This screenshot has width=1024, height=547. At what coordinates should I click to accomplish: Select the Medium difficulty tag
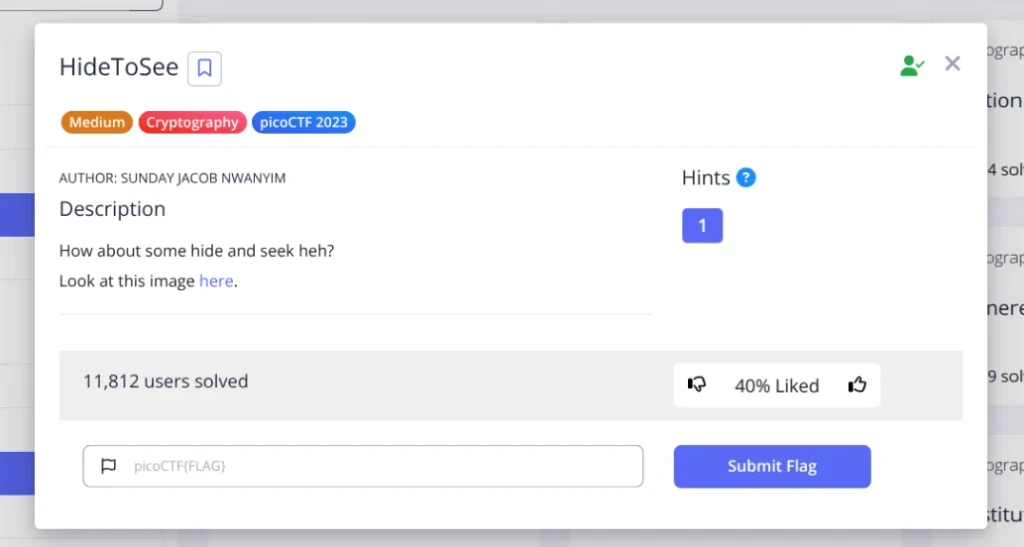click(x=97, y=122)
